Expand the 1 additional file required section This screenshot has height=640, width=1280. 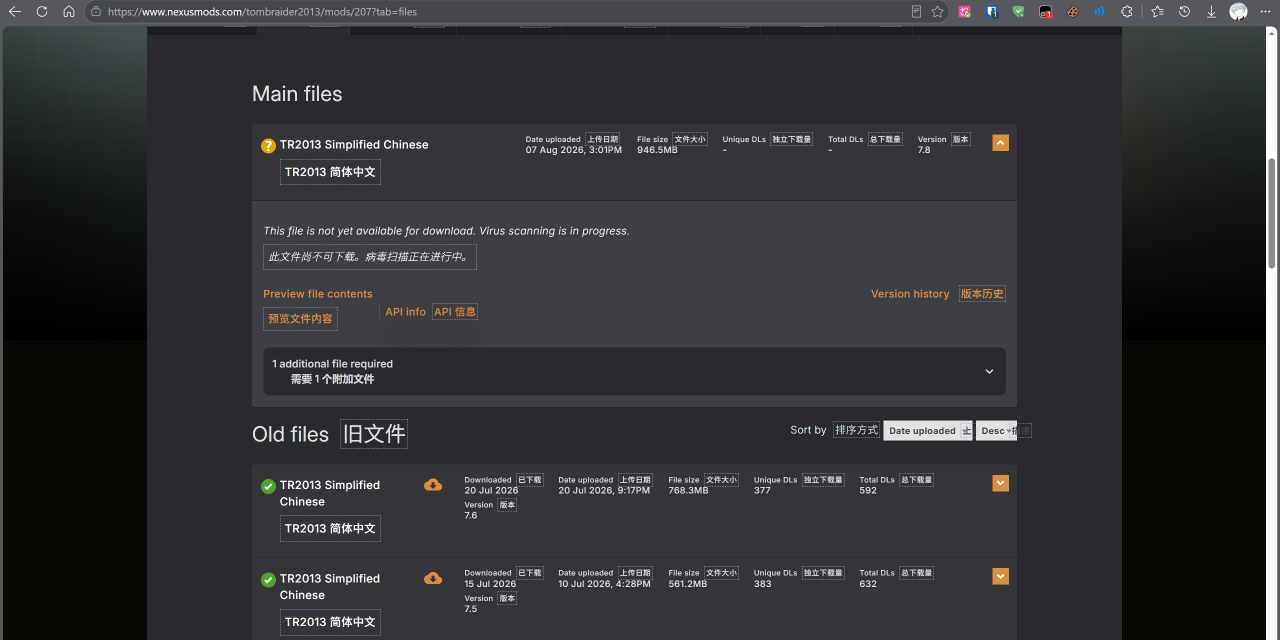(634, 371)
